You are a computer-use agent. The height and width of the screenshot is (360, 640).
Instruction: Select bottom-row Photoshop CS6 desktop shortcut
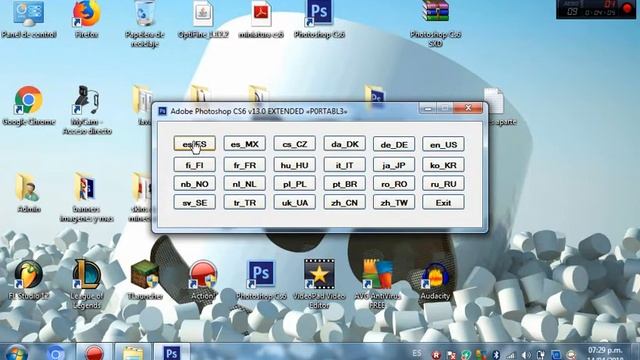click(261, 280)
